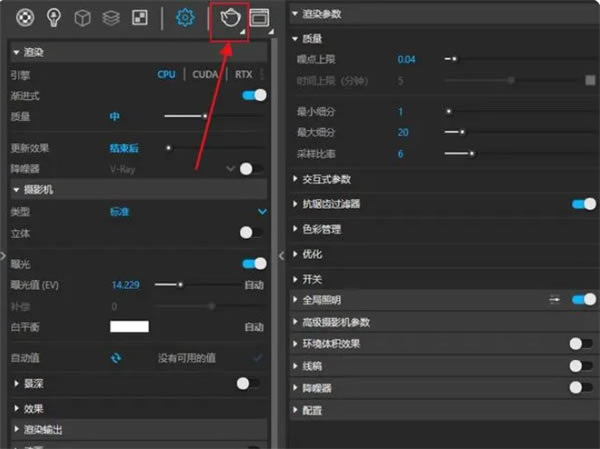Open the 降噪器 V-Ray dropdown

(x=230, y=168)
